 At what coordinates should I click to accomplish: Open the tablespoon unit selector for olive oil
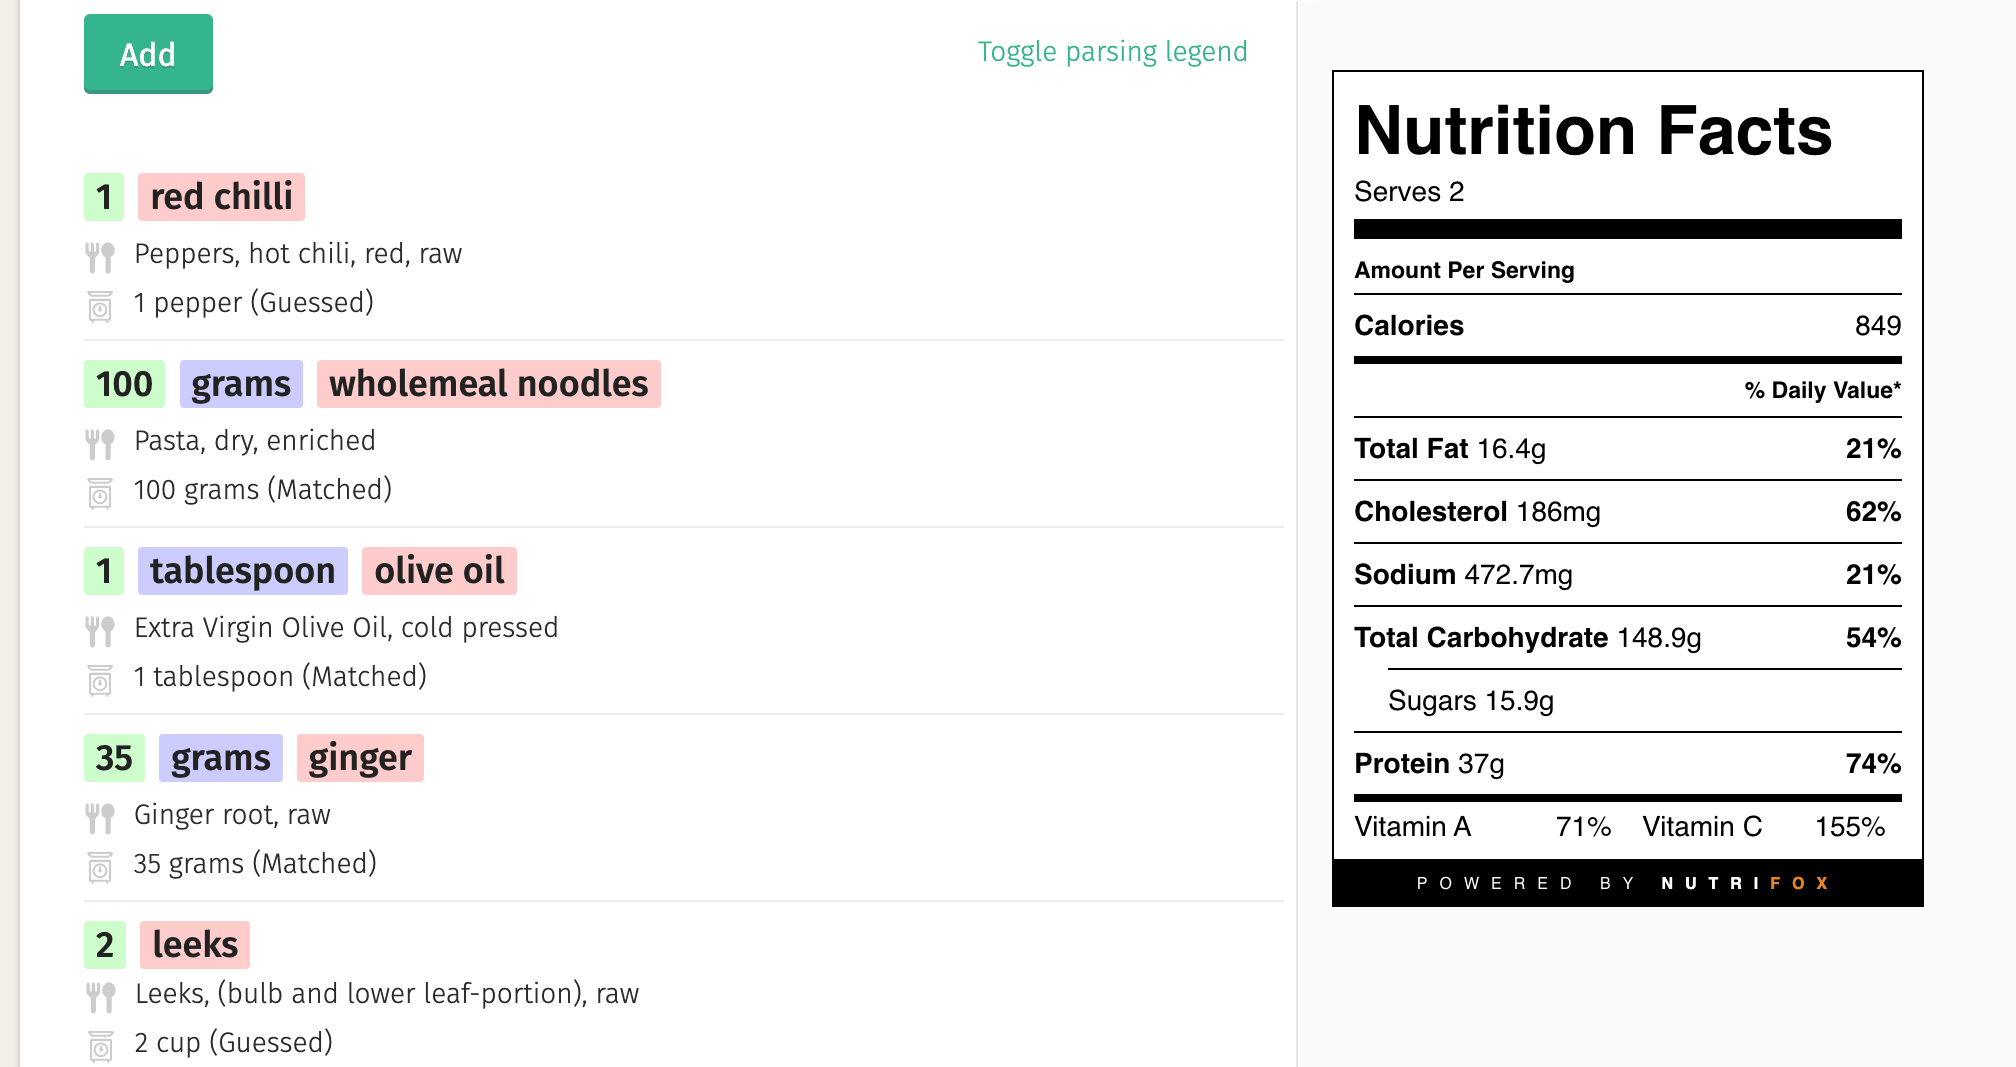(242, 570)
